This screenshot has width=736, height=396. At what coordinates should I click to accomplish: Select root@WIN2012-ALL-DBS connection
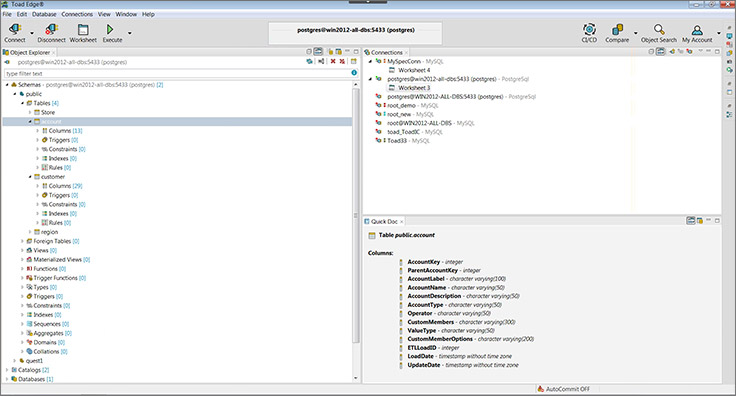[x=430, y=123]
